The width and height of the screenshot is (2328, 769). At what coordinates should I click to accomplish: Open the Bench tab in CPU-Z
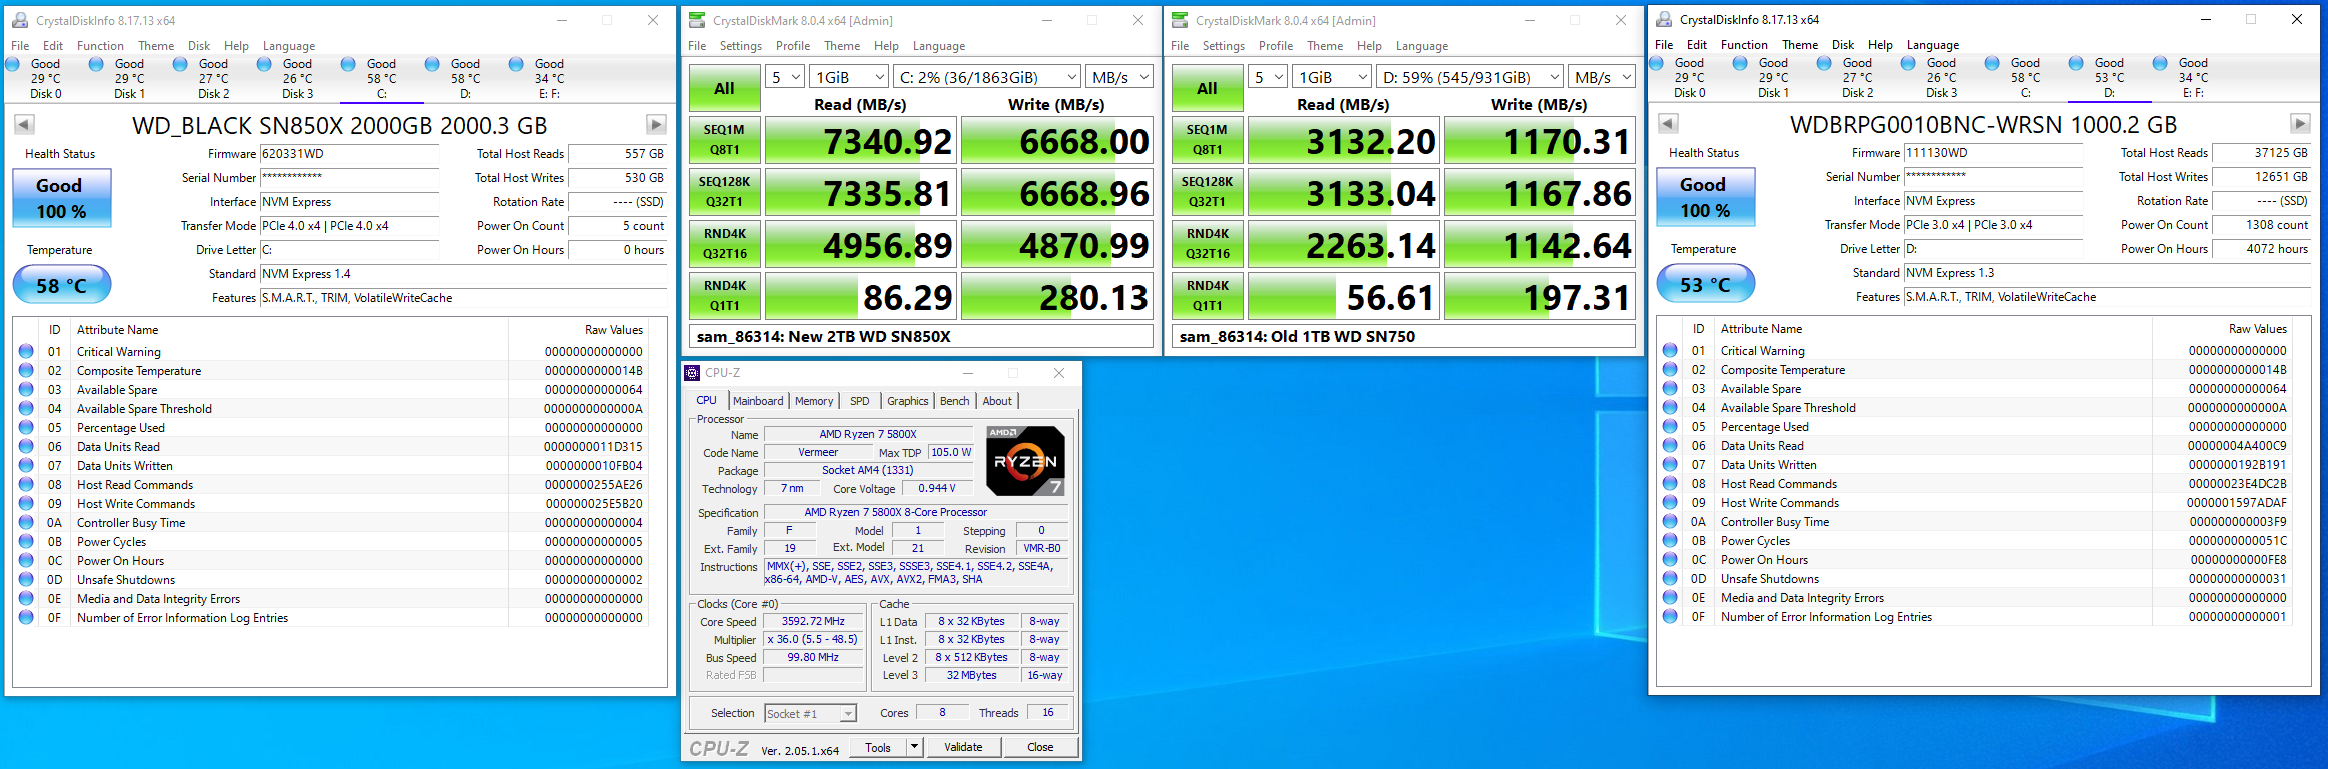click(955, 401)
